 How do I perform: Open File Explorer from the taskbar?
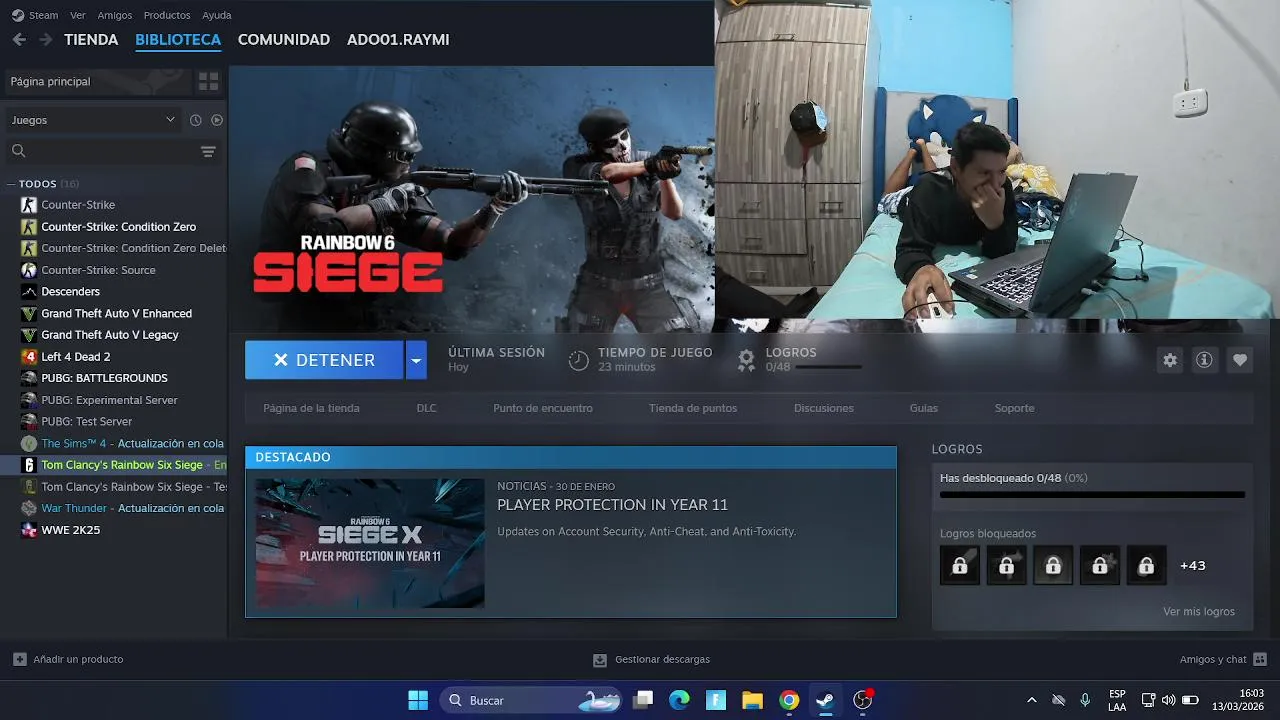752,700
